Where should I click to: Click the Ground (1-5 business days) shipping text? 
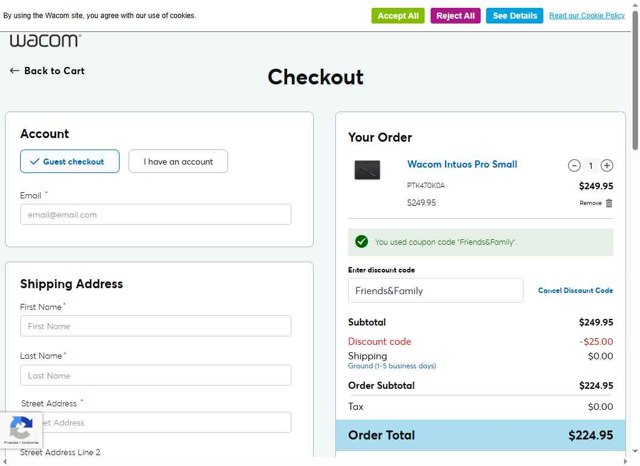[392, 366]
